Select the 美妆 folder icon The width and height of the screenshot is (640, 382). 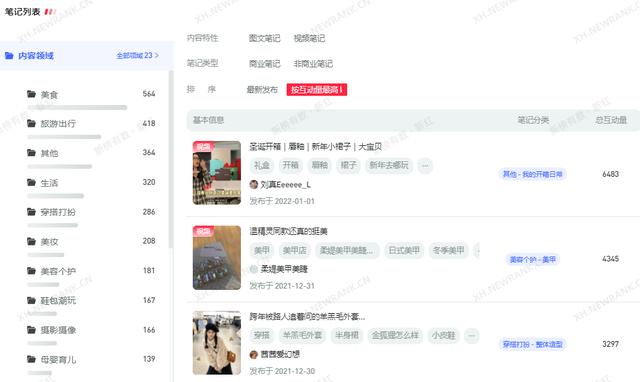pyautogui.click(x=31, y=241)
